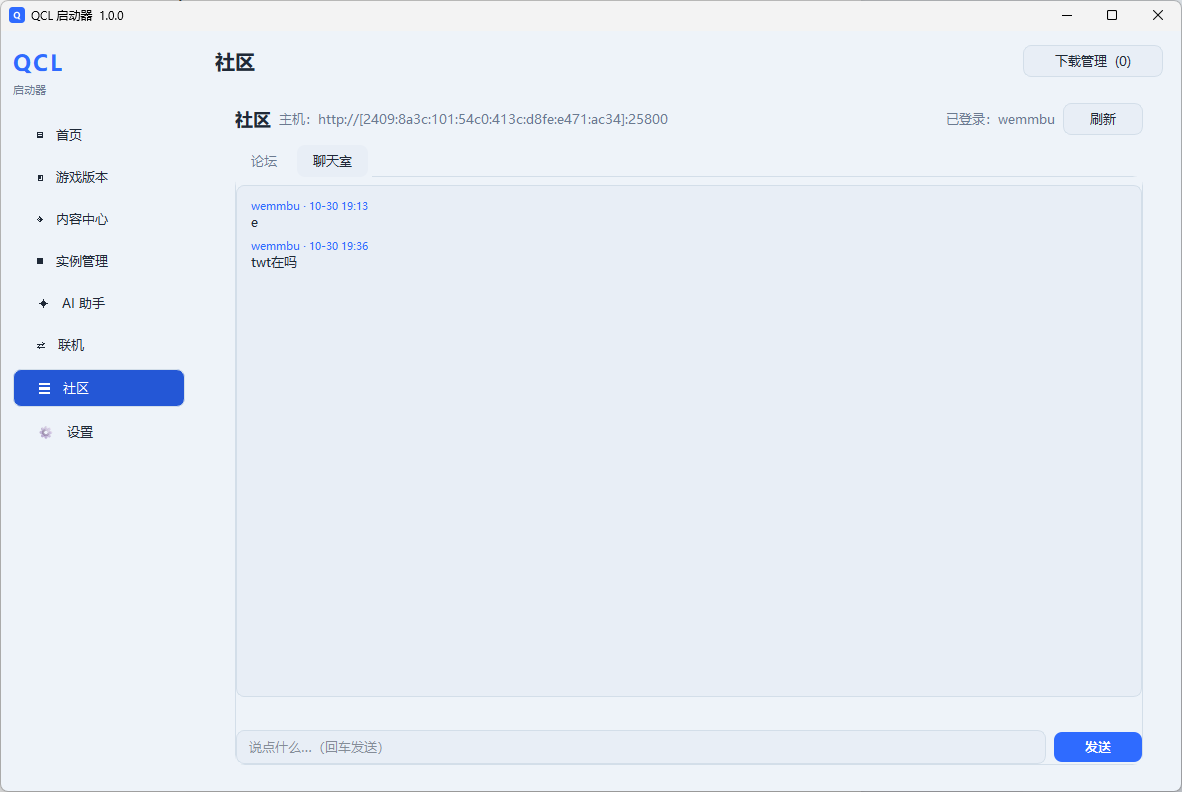The width and height of the screenshot is (1182, 792).
Task: Click the home icon beside 首页
Action: tap(40, 135)
